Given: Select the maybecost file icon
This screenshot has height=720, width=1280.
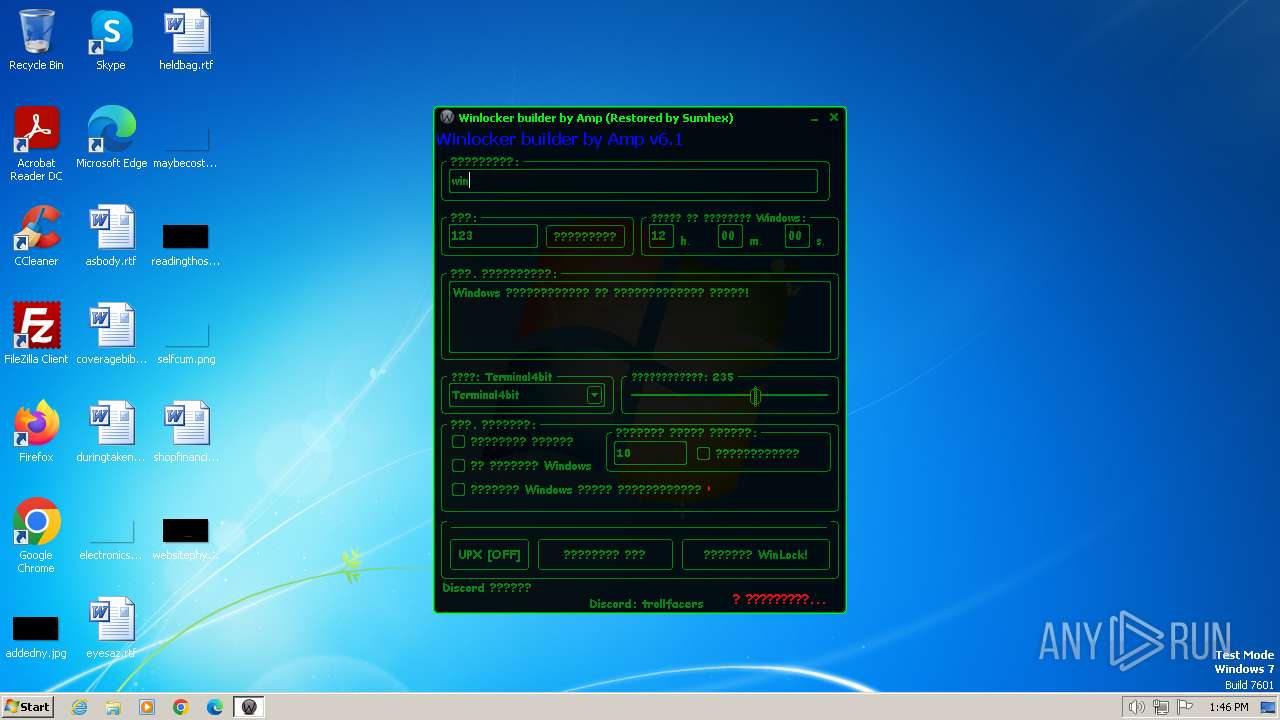Looking at the screenshot, I should click(186, 138).
